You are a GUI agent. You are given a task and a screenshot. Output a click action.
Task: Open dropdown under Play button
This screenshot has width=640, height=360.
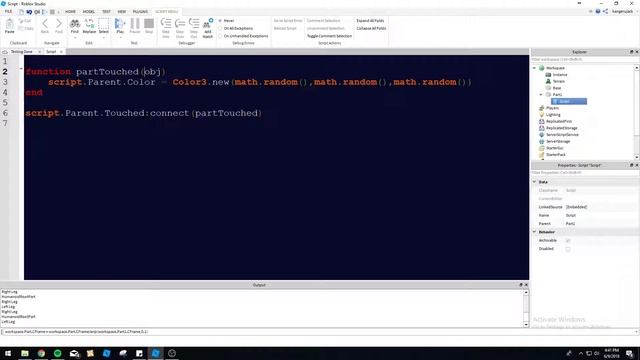[120, 38]
